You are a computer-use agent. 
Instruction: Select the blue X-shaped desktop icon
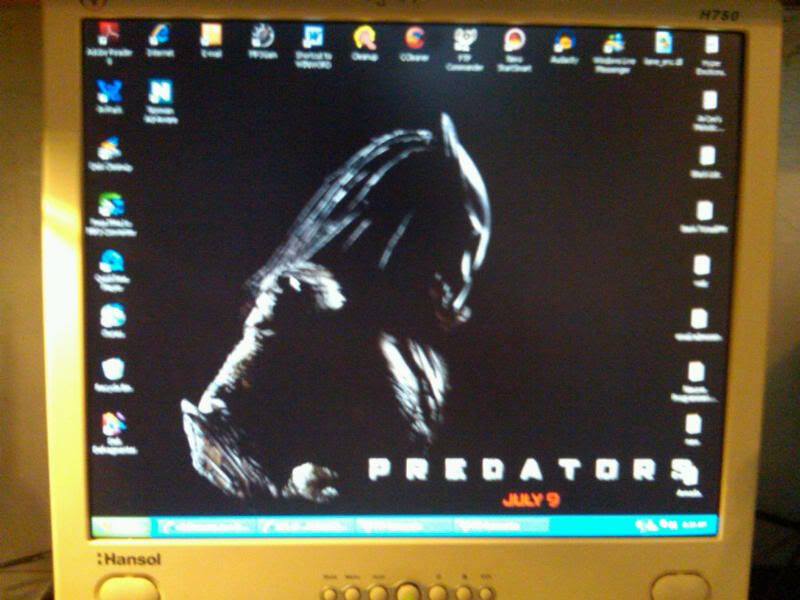(110, 97)
